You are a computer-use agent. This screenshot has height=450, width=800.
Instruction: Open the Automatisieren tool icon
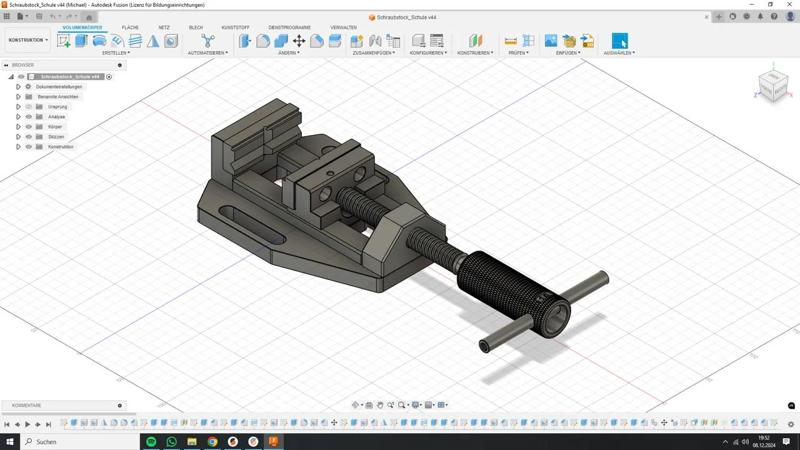coord(208,41)
